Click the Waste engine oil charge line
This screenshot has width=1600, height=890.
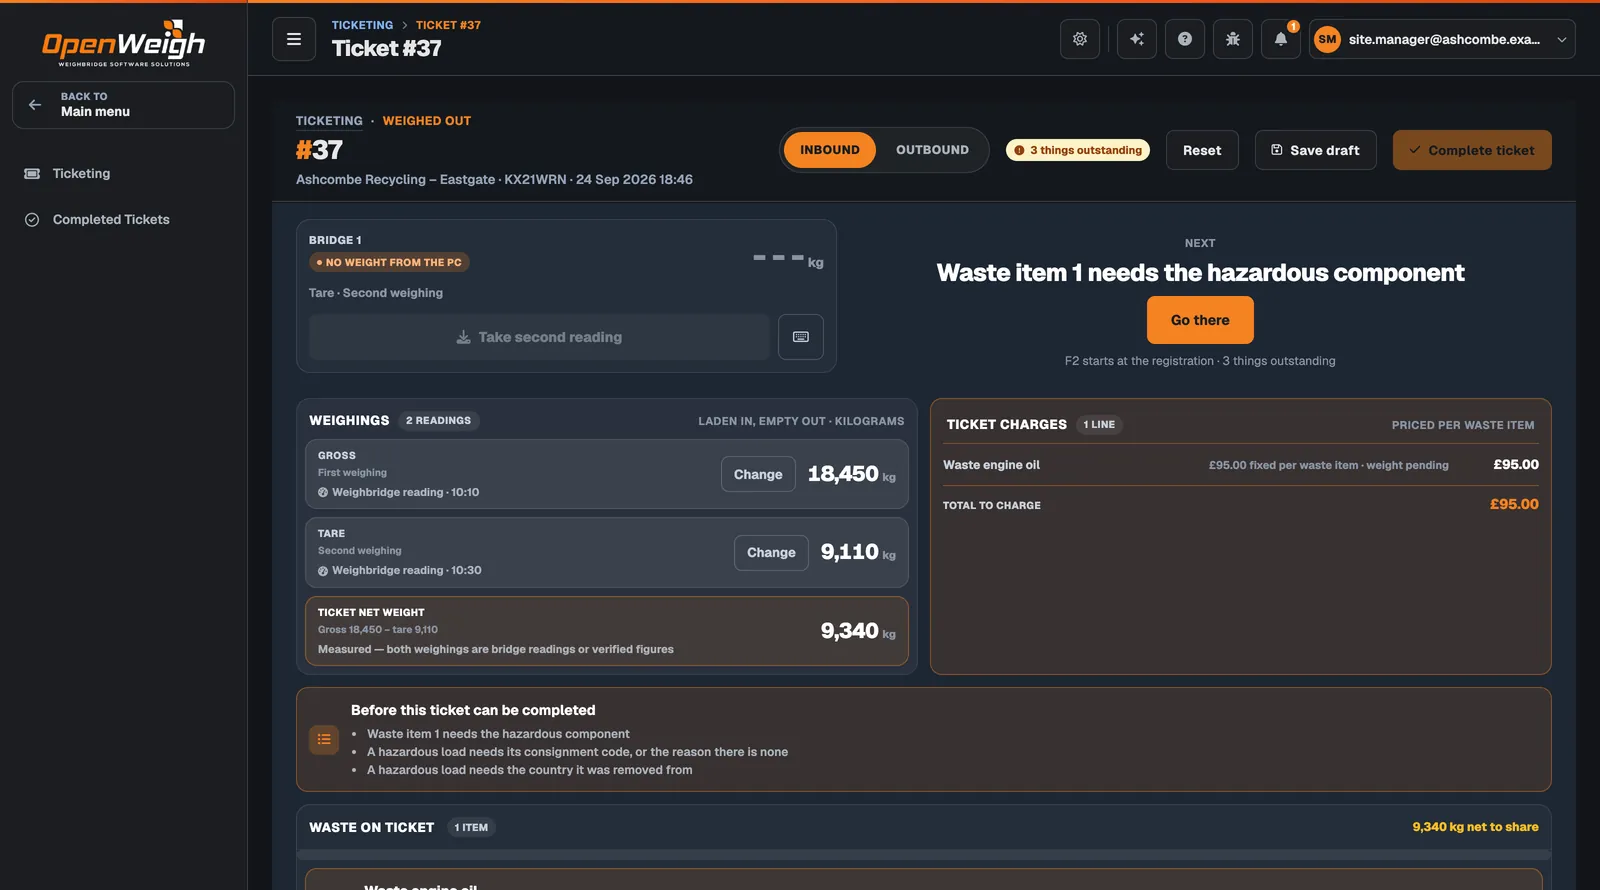point(1240,465)
